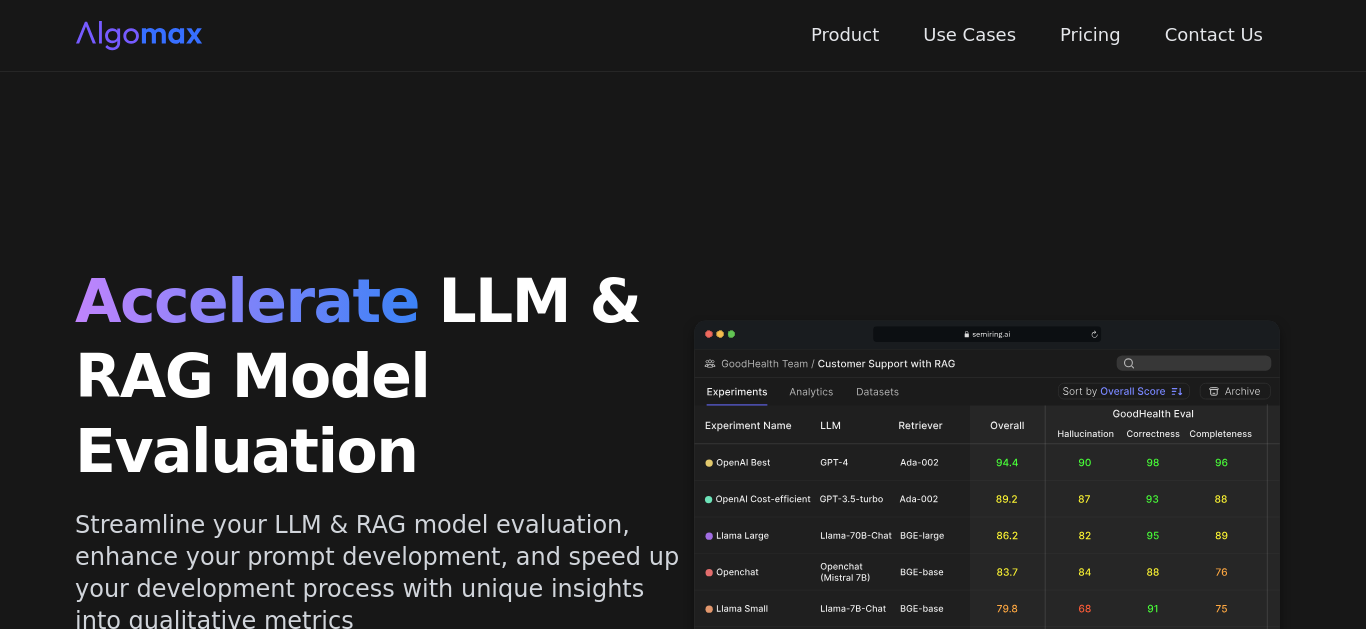Click the 83.7 overall score
This screenshot has height=629, width=1366.
tap(1007, 572)
